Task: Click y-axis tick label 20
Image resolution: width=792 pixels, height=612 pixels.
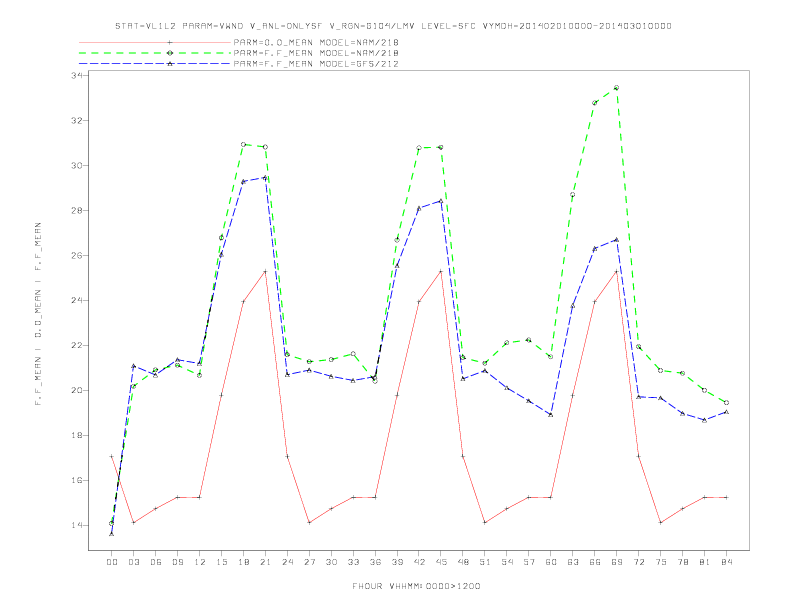Action: 77,390
